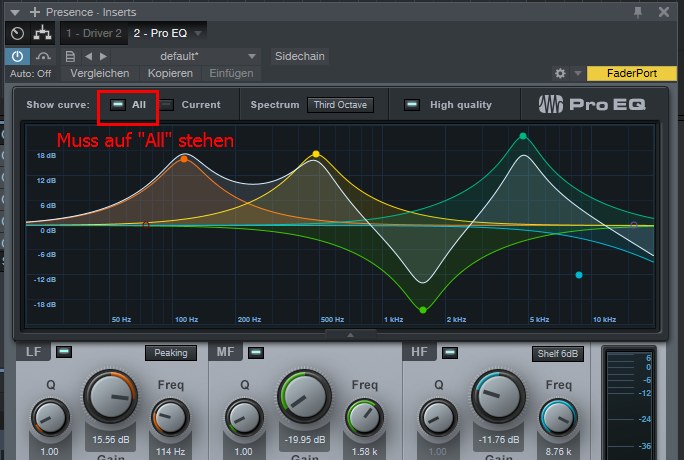The width and height of the screenshot is (684, 460).
Task: Open the gear settings icon
Action: click(x=560, y=73)
